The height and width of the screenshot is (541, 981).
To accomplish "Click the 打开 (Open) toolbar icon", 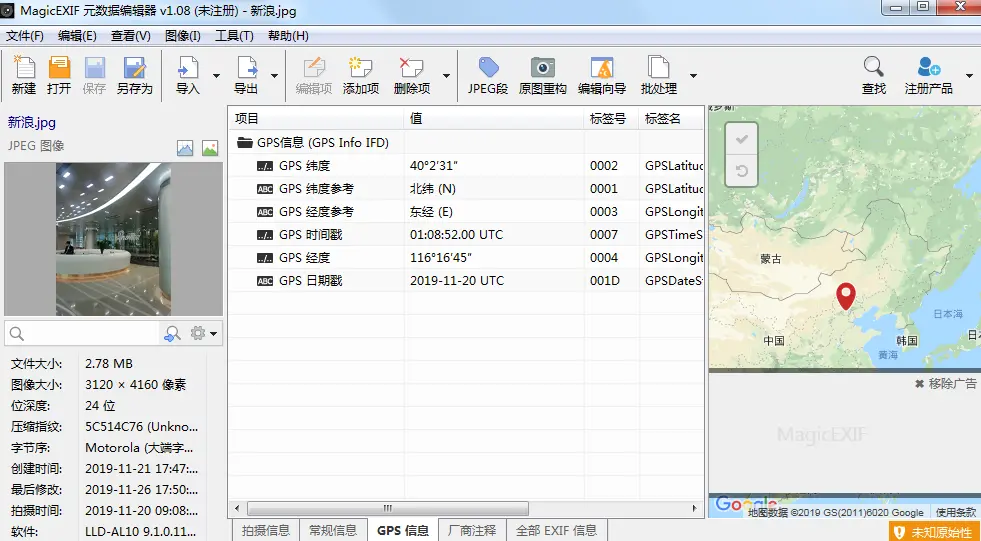I will pos(59,67).
